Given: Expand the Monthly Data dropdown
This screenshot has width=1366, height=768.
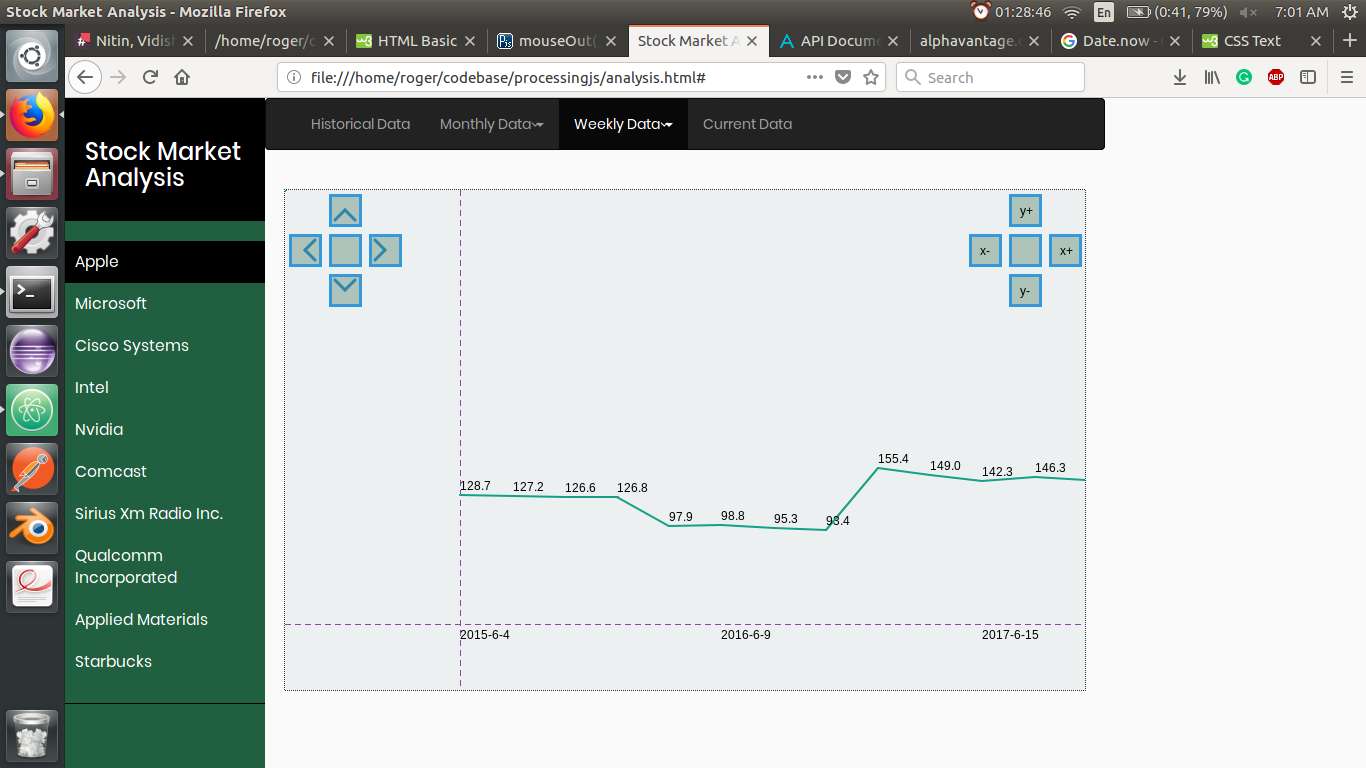Looking at the screenshot, I should pos(491,124).
